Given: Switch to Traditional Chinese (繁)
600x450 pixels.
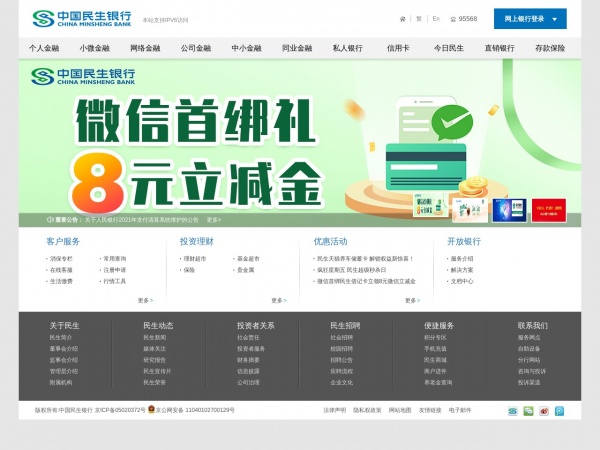Looking at the screenshot, I should tap(419, 19).
